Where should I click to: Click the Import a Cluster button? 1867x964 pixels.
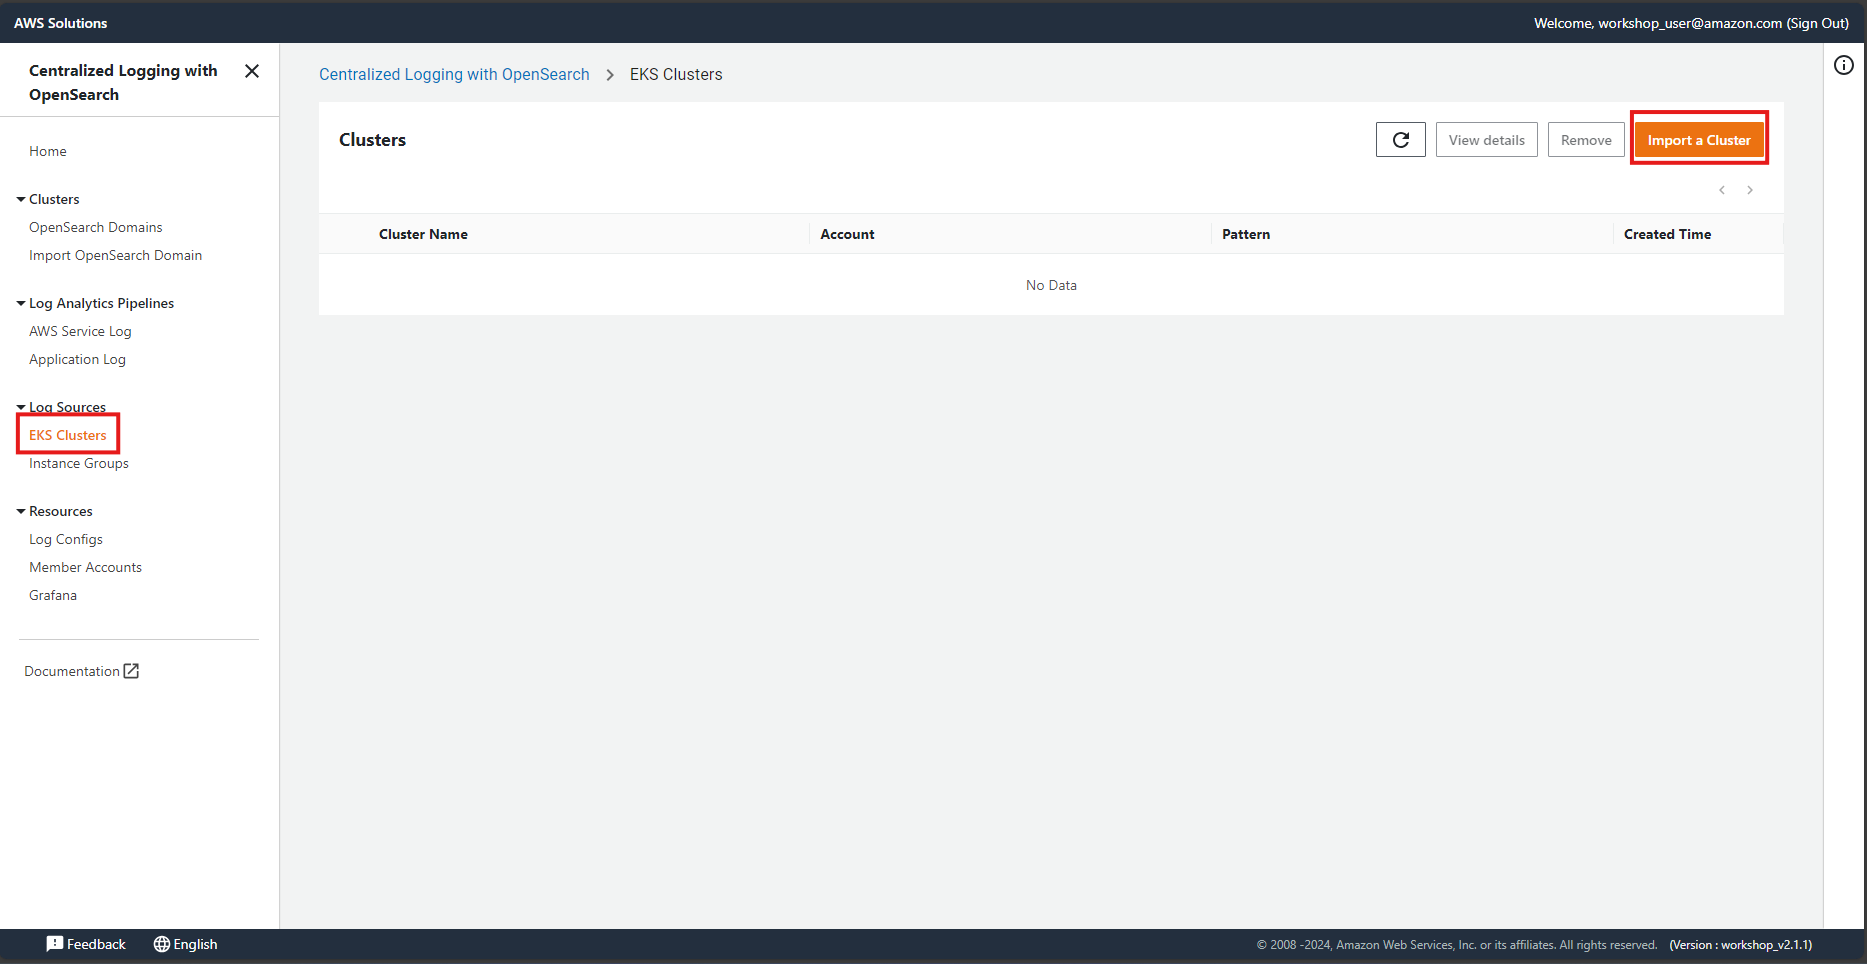pyautogui.click(x=1698, y=140)
